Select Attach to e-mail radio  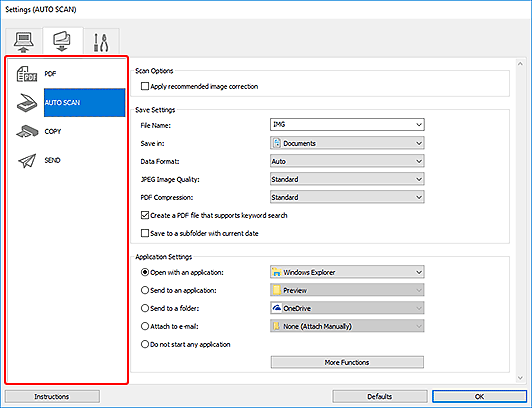tap(145, 326)
